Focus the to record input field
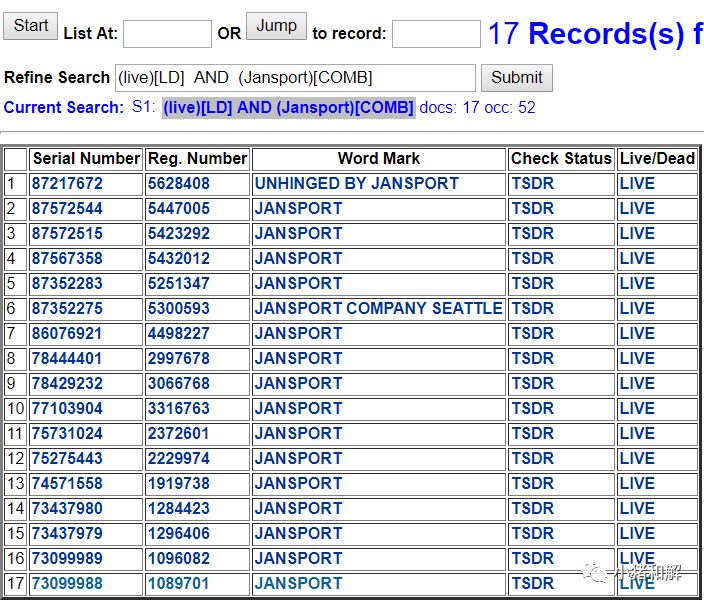The image size is (704, 603). point(436,34)
